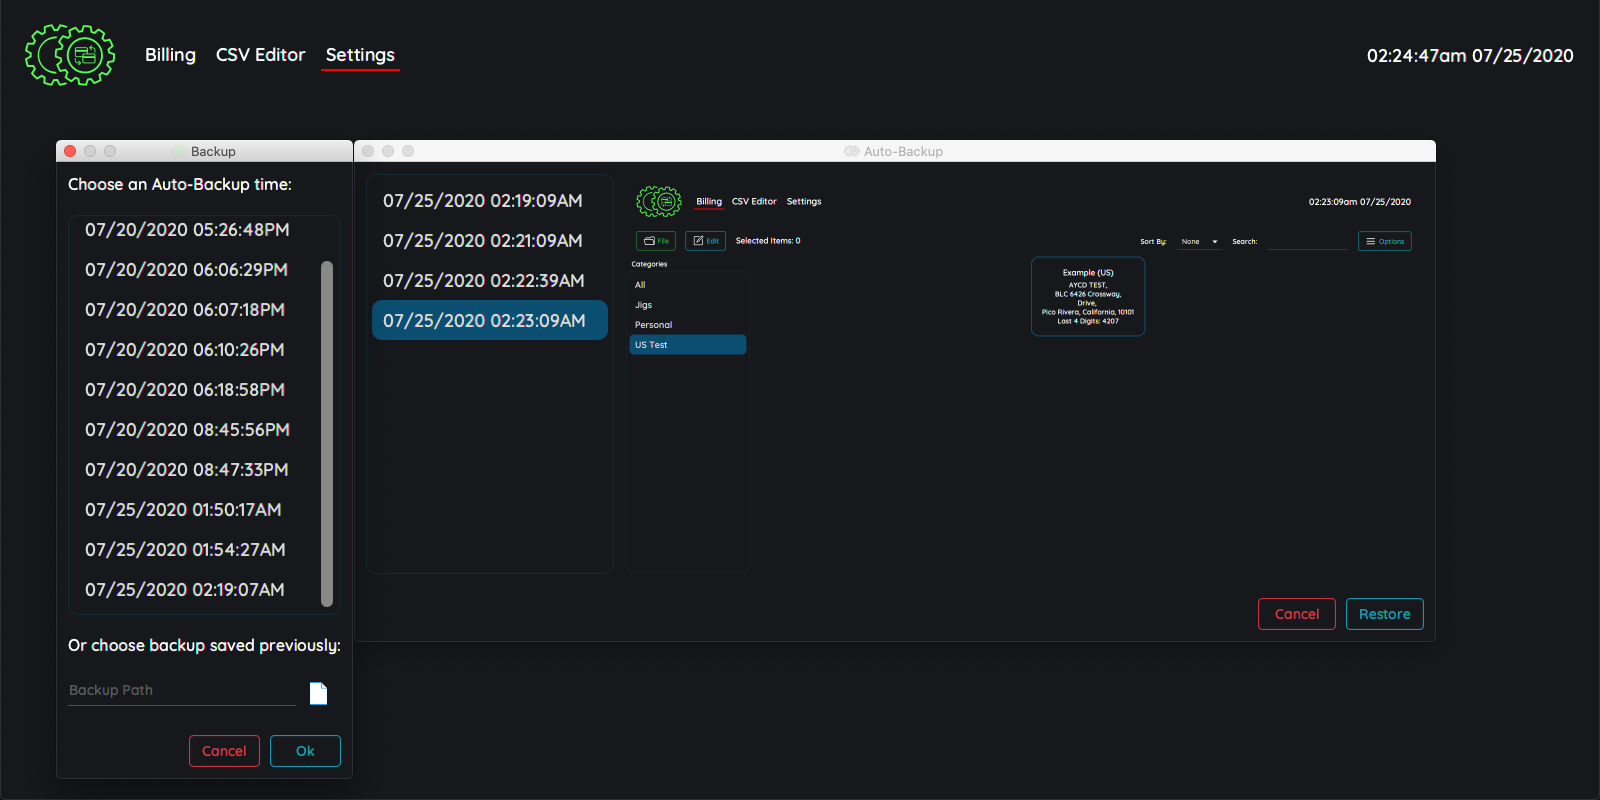Screen dimensions: 1600x800
Task: Cancel the Auto-Backup restore window
Action: [1296, 614]
